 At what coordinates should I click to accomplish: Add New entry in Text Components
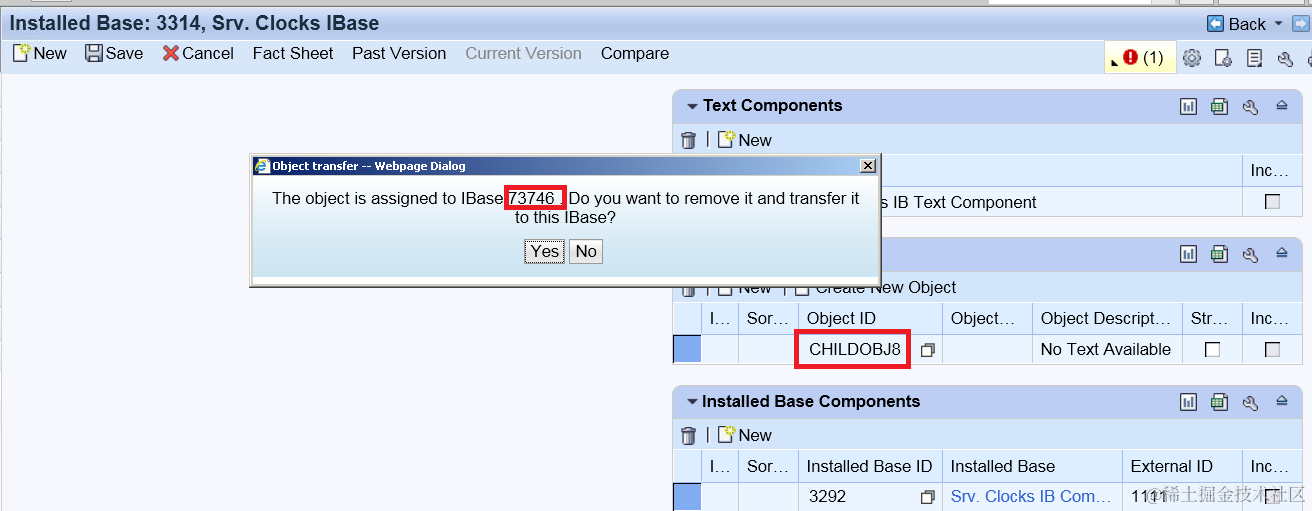coord(745,140)
